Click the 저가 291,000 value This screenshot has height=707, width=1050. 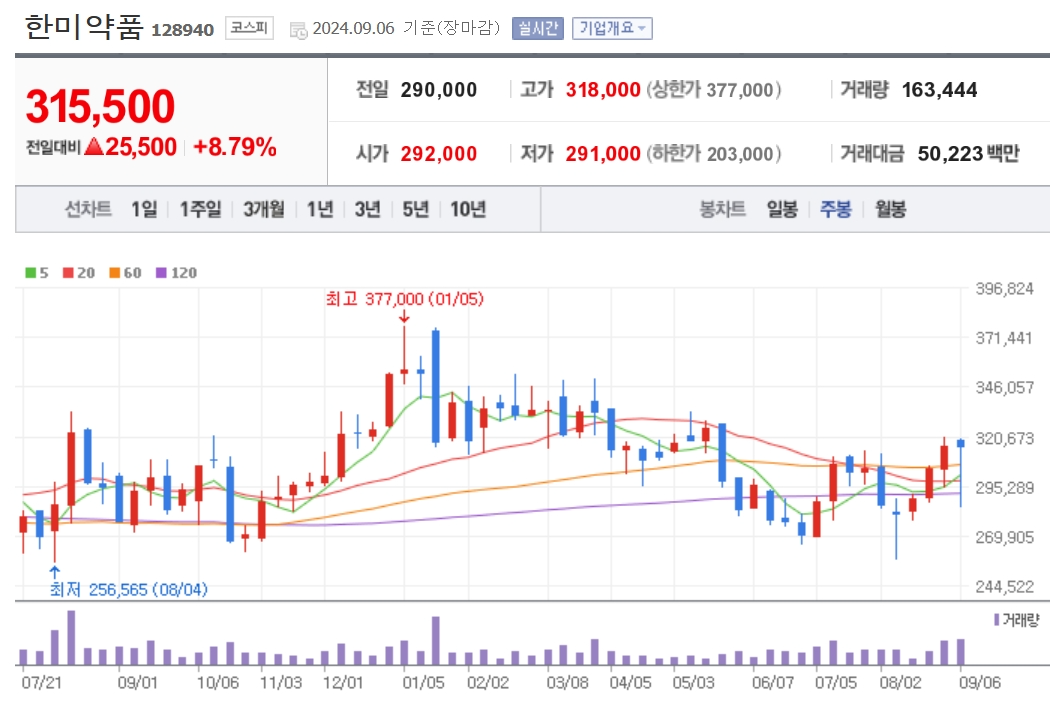(x=603, y=154)
